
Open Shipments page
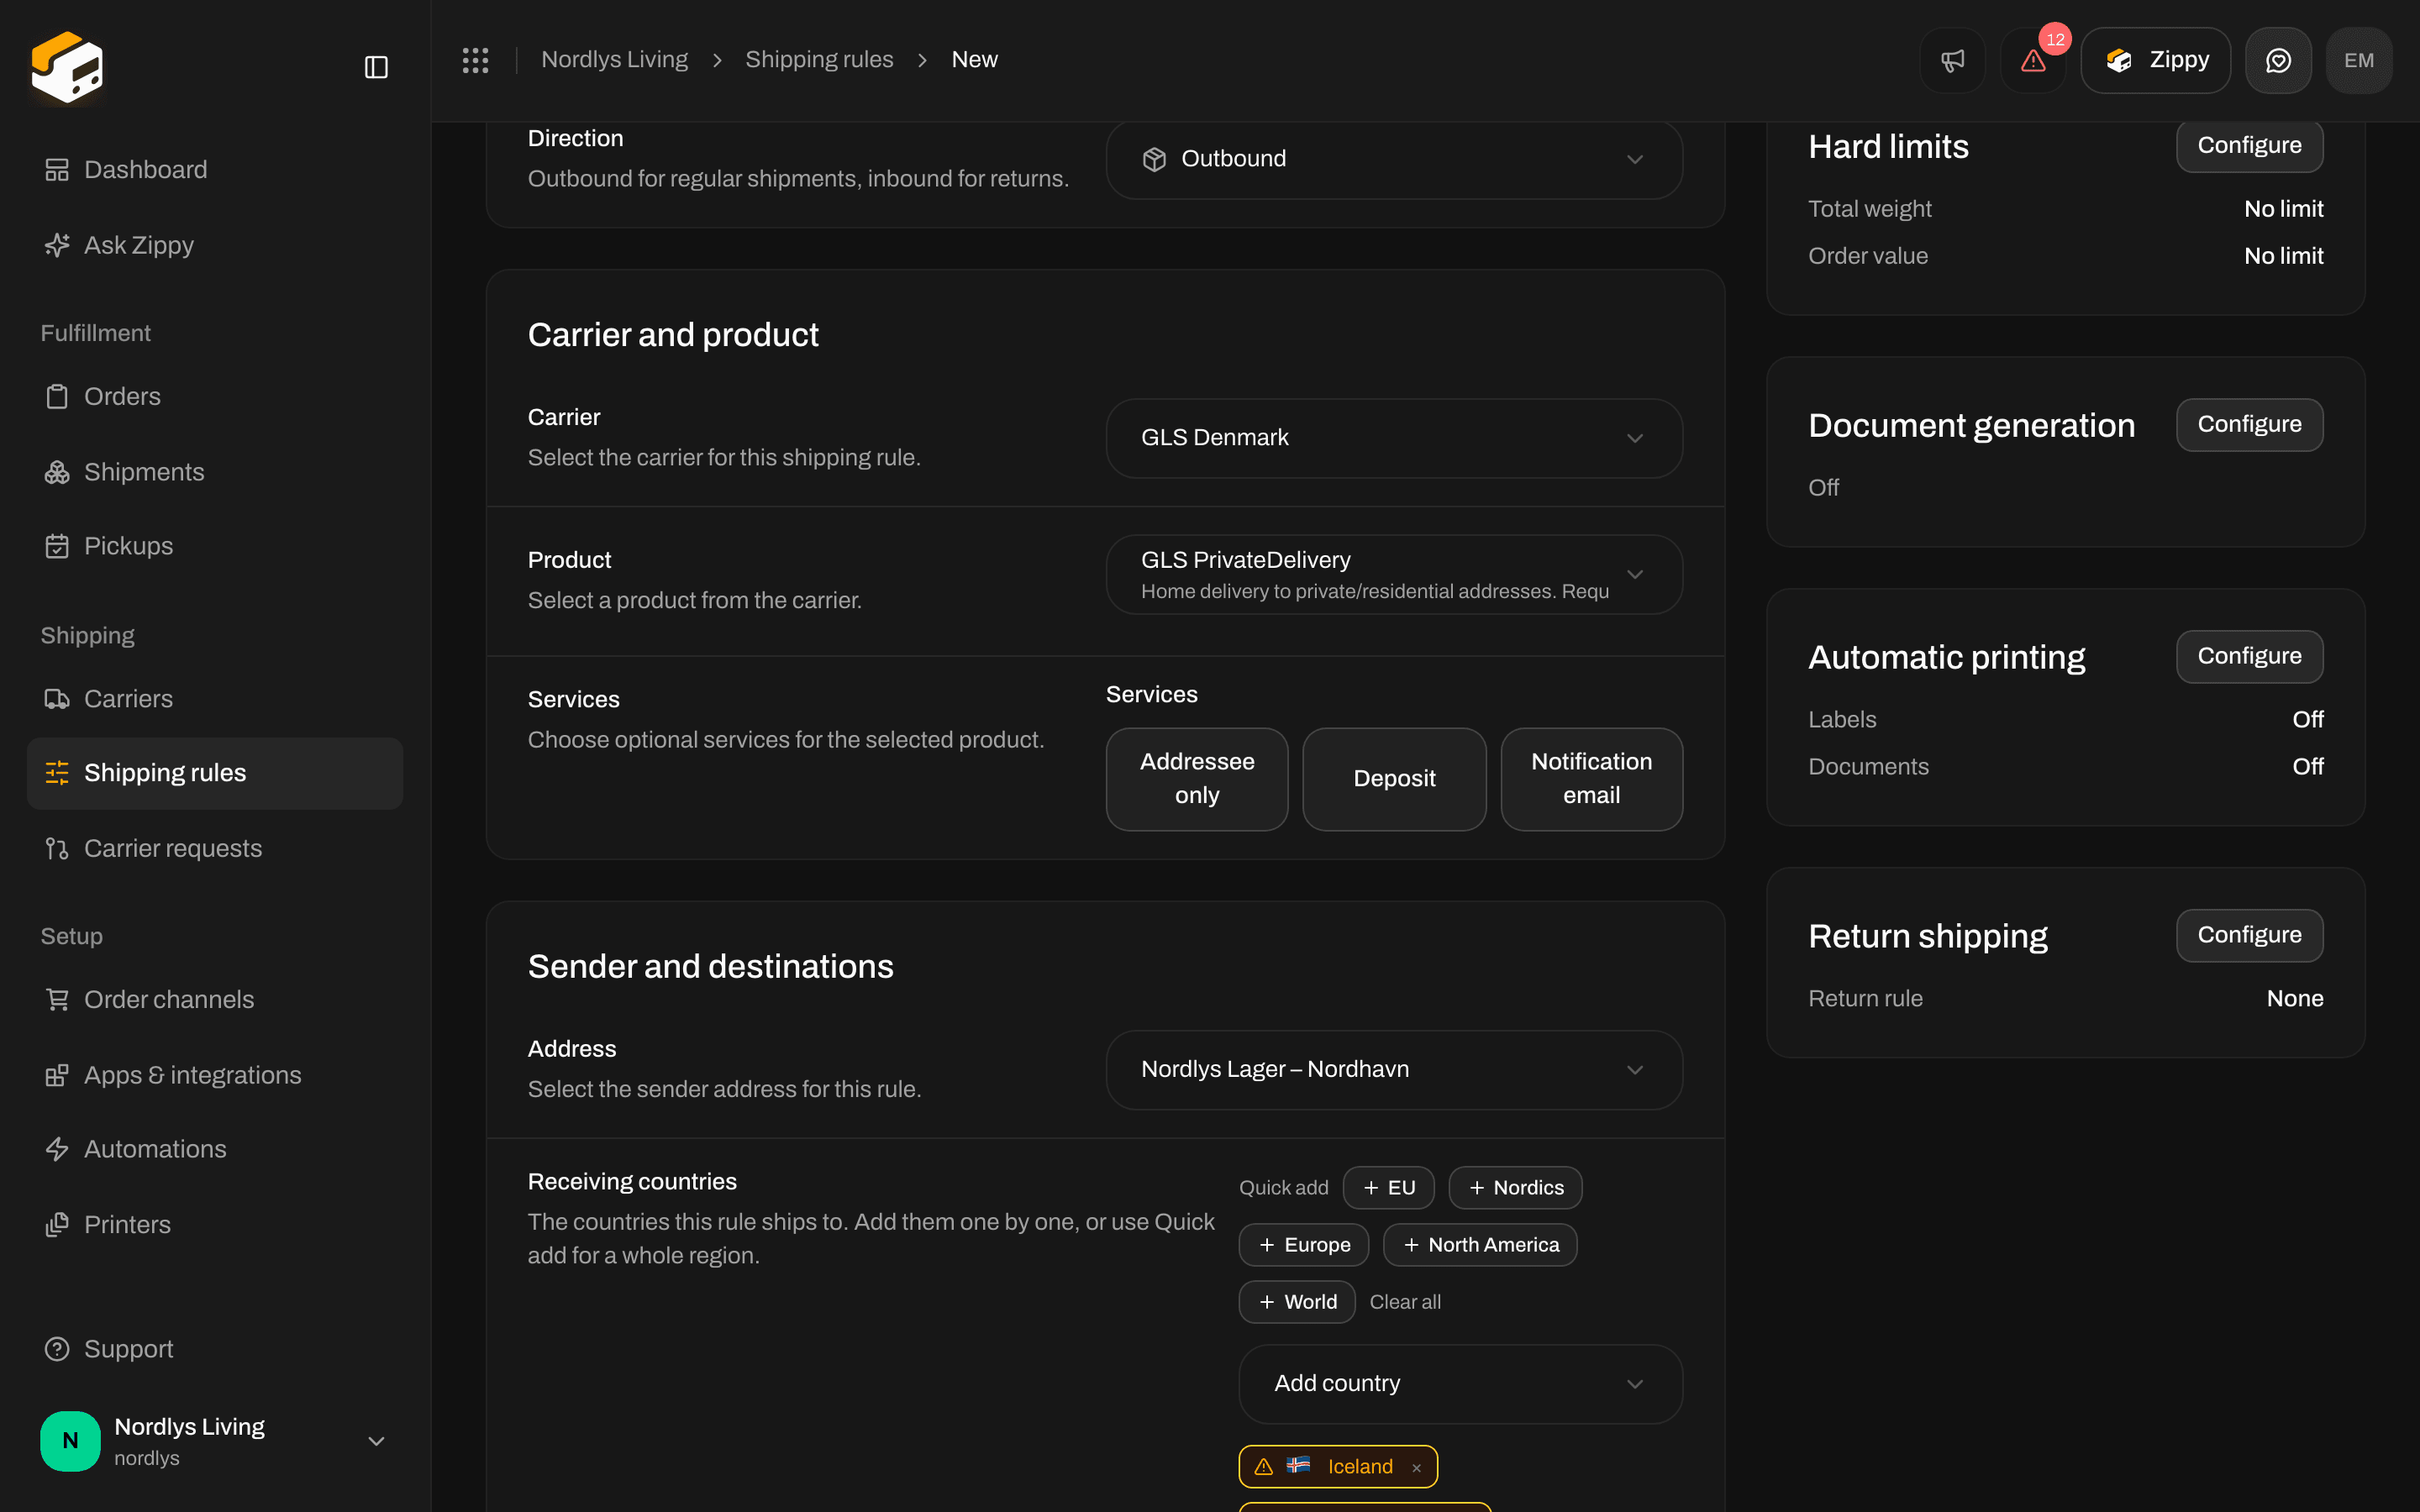coord(215,472)
